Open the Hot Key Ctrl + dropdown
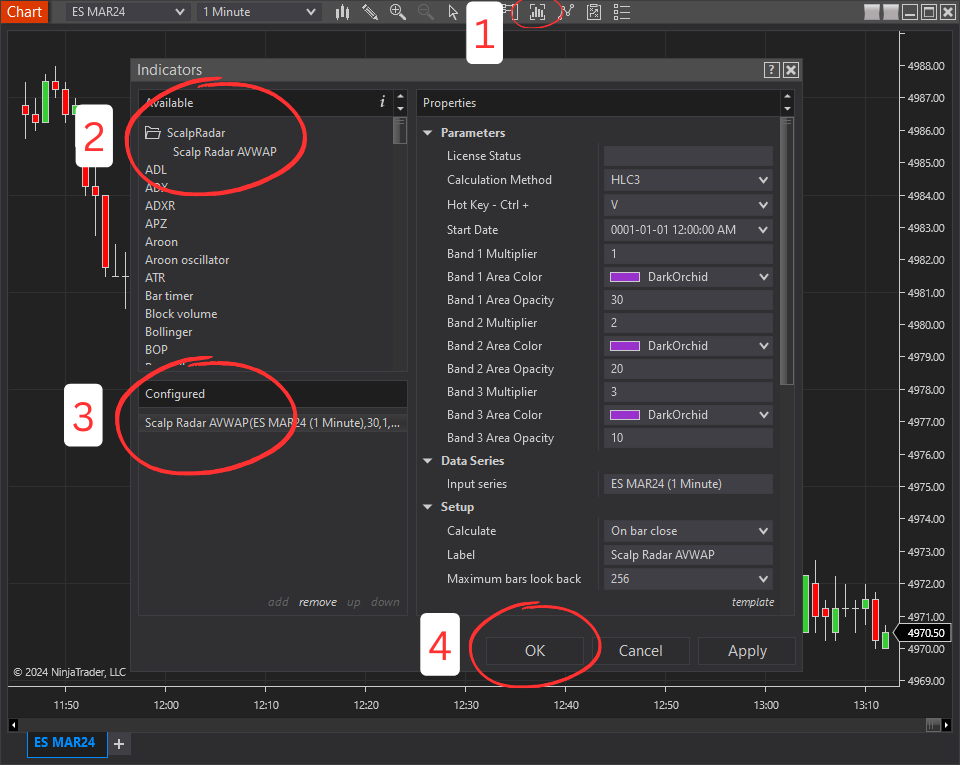The height and width of the screenshot is (765, 960). (x=688, y=205)
